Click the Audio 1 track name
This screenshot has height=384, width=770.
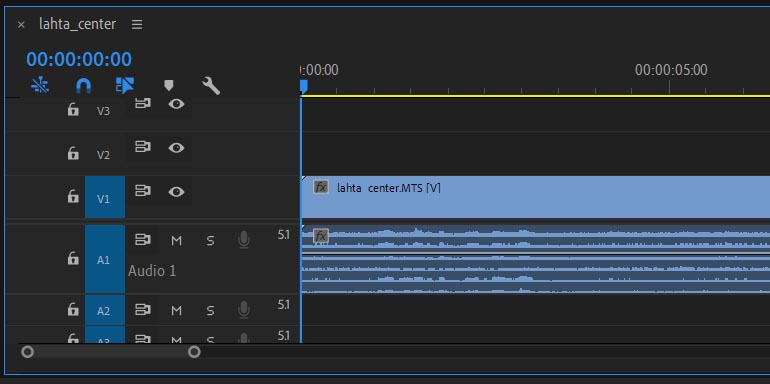[x=152, y=271]
